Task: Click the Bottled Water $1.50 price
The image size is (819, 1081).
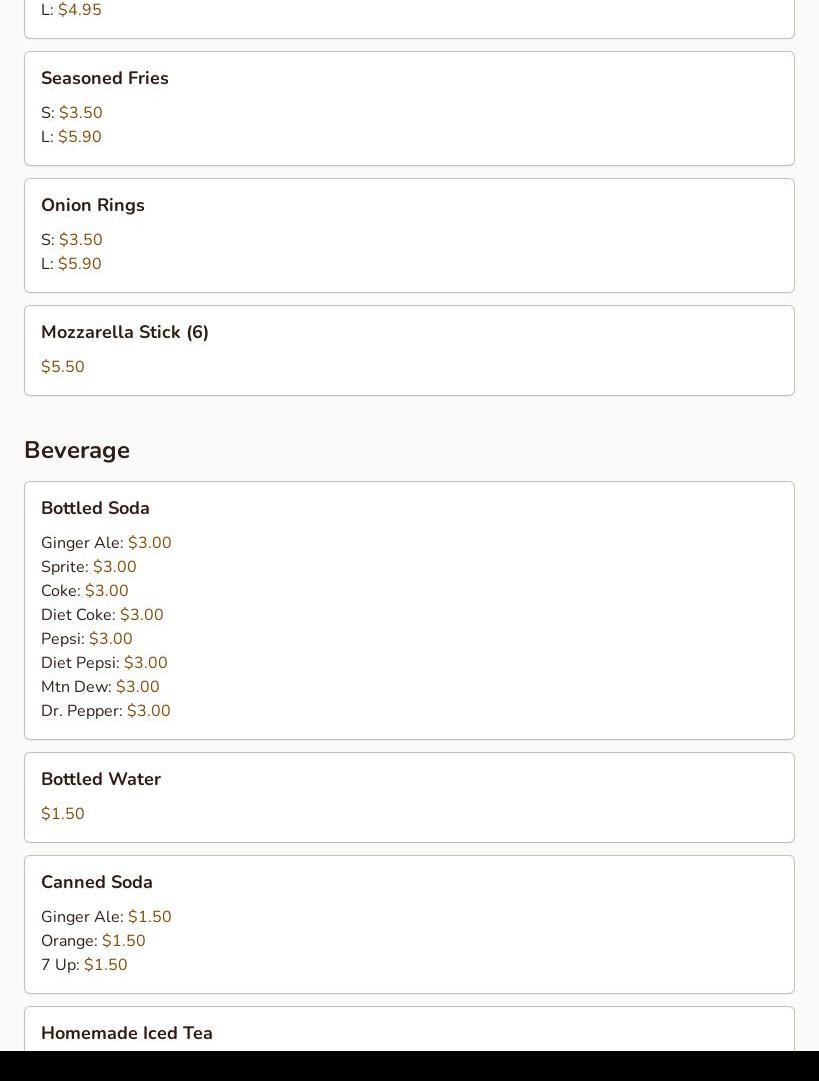Action: click(x=63, y=814)
